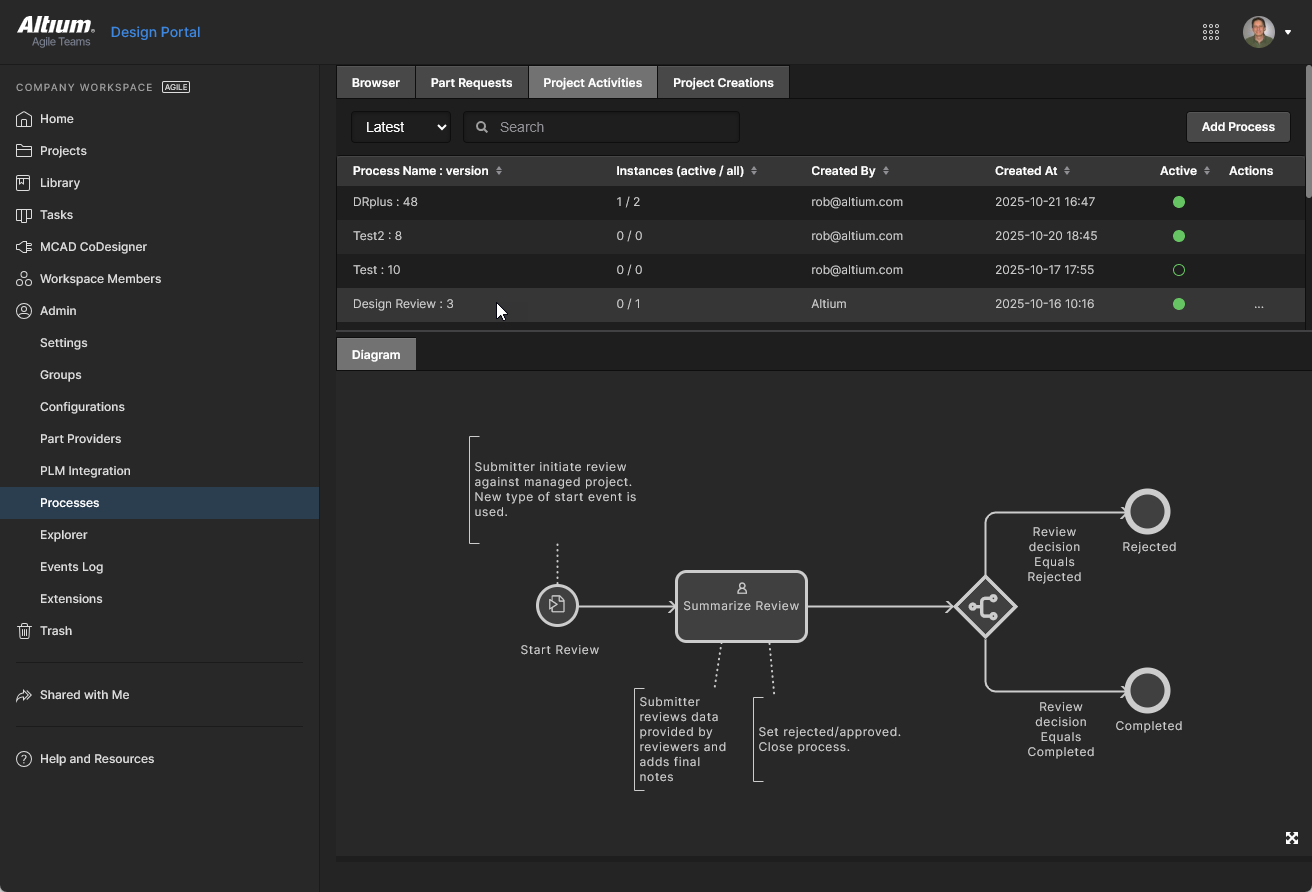Open user profile avatar dropdown arrow

pos(1288,33)
